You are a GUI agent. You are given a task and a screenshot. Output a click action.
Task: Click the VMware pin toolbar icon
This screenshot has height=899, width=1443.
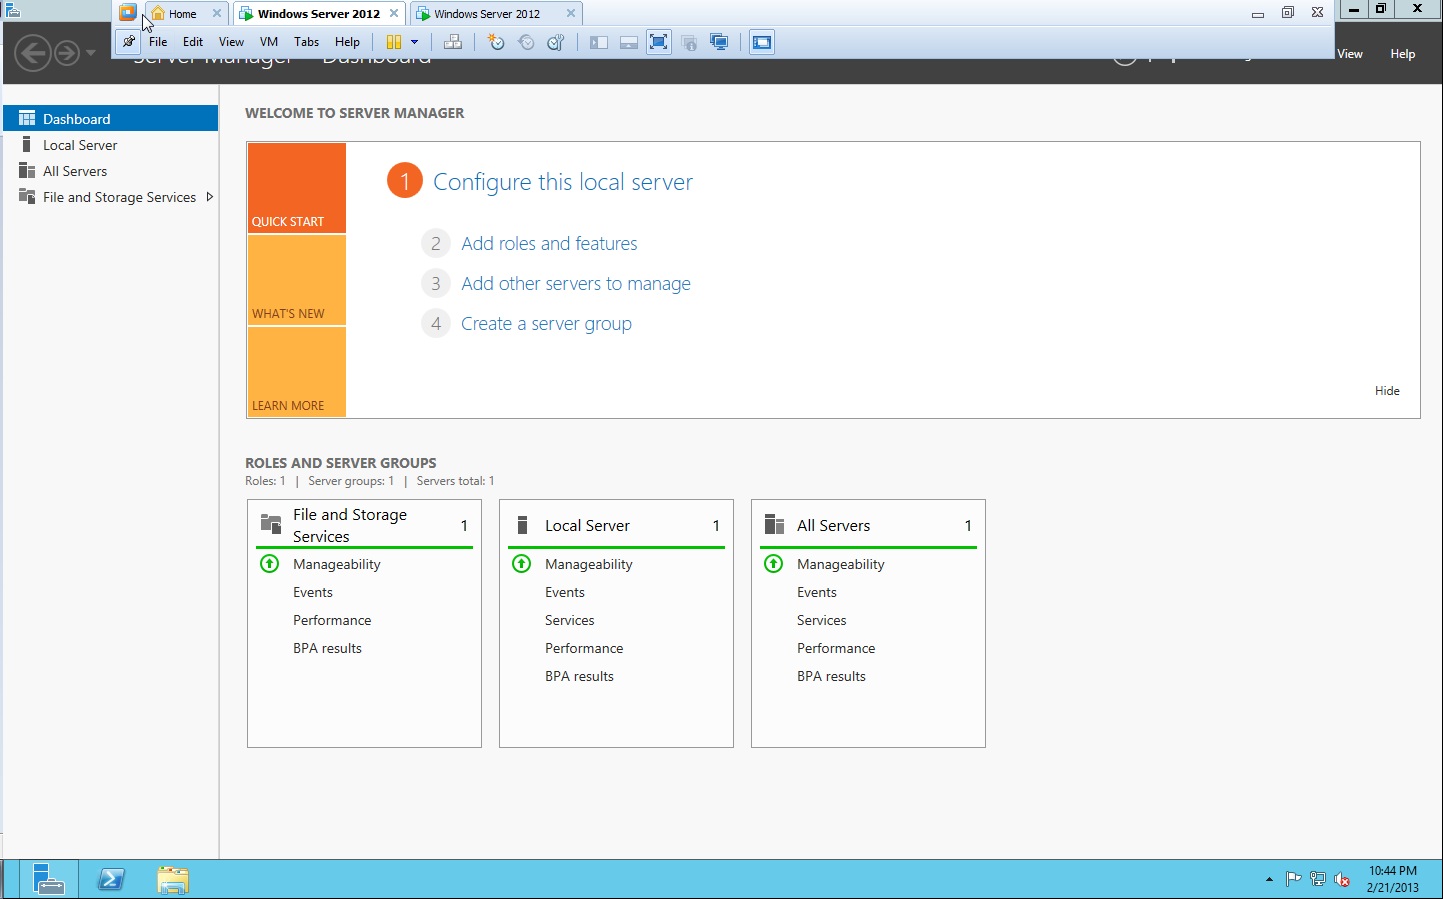coord(129,42)
